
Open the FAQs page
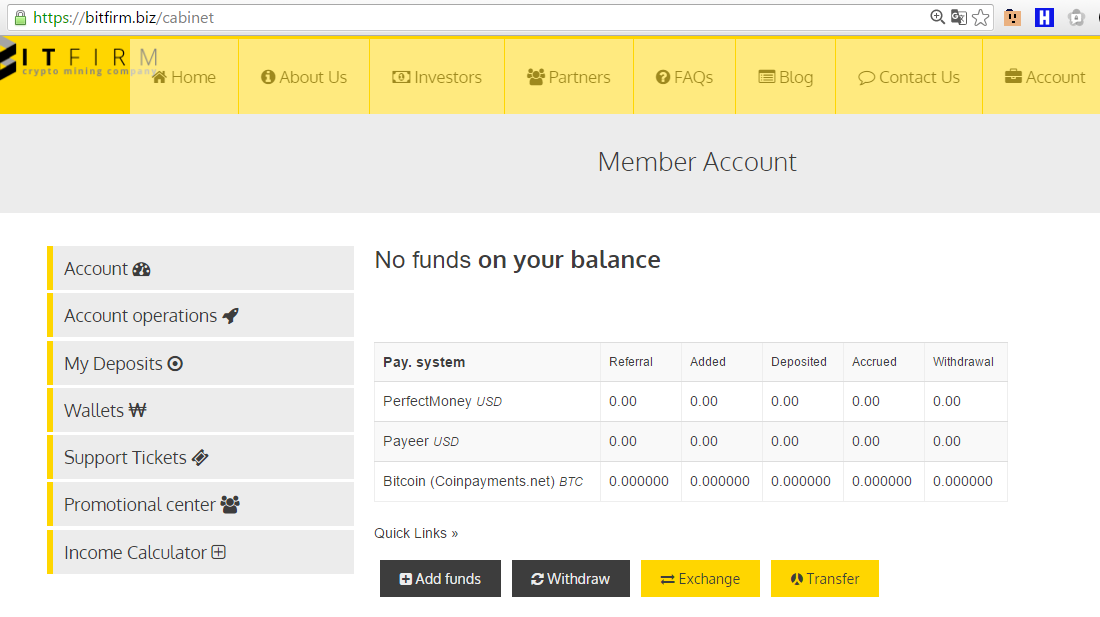click(684, 77)
